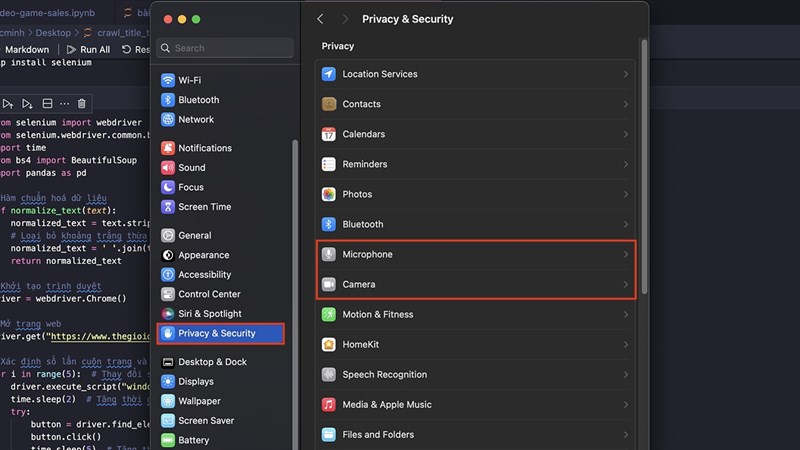Open Photos privacy row

[x=476, y=194]
